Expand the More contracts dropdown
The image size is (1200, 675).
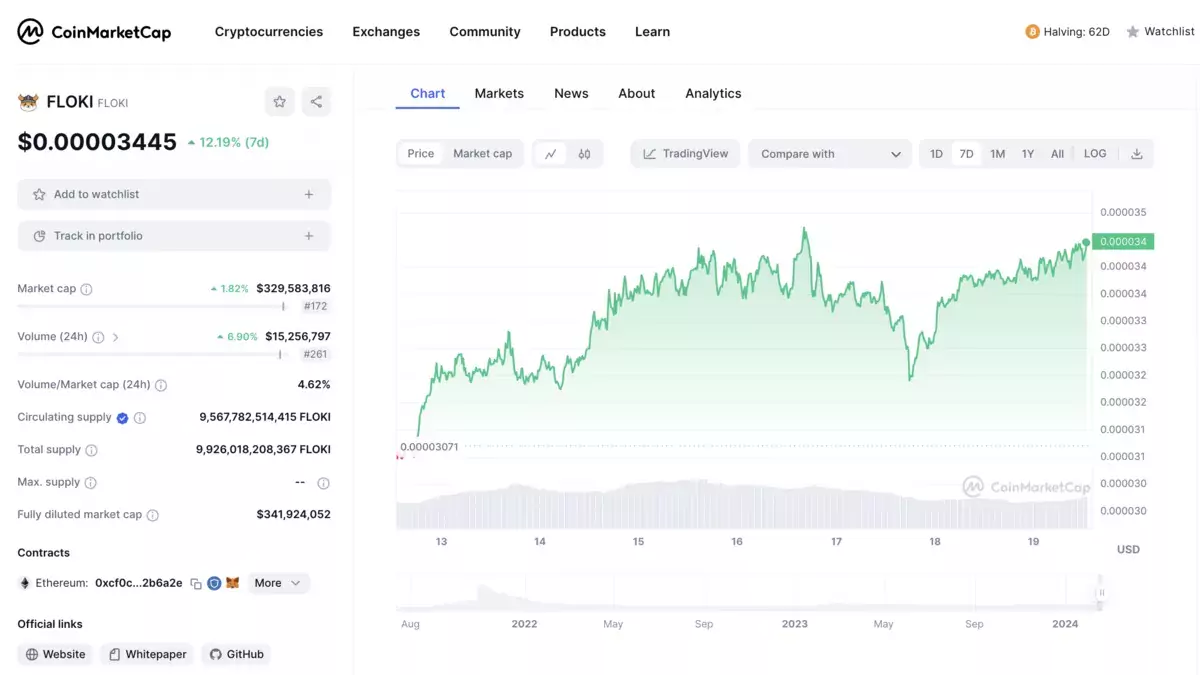click(x=279, y=583)
